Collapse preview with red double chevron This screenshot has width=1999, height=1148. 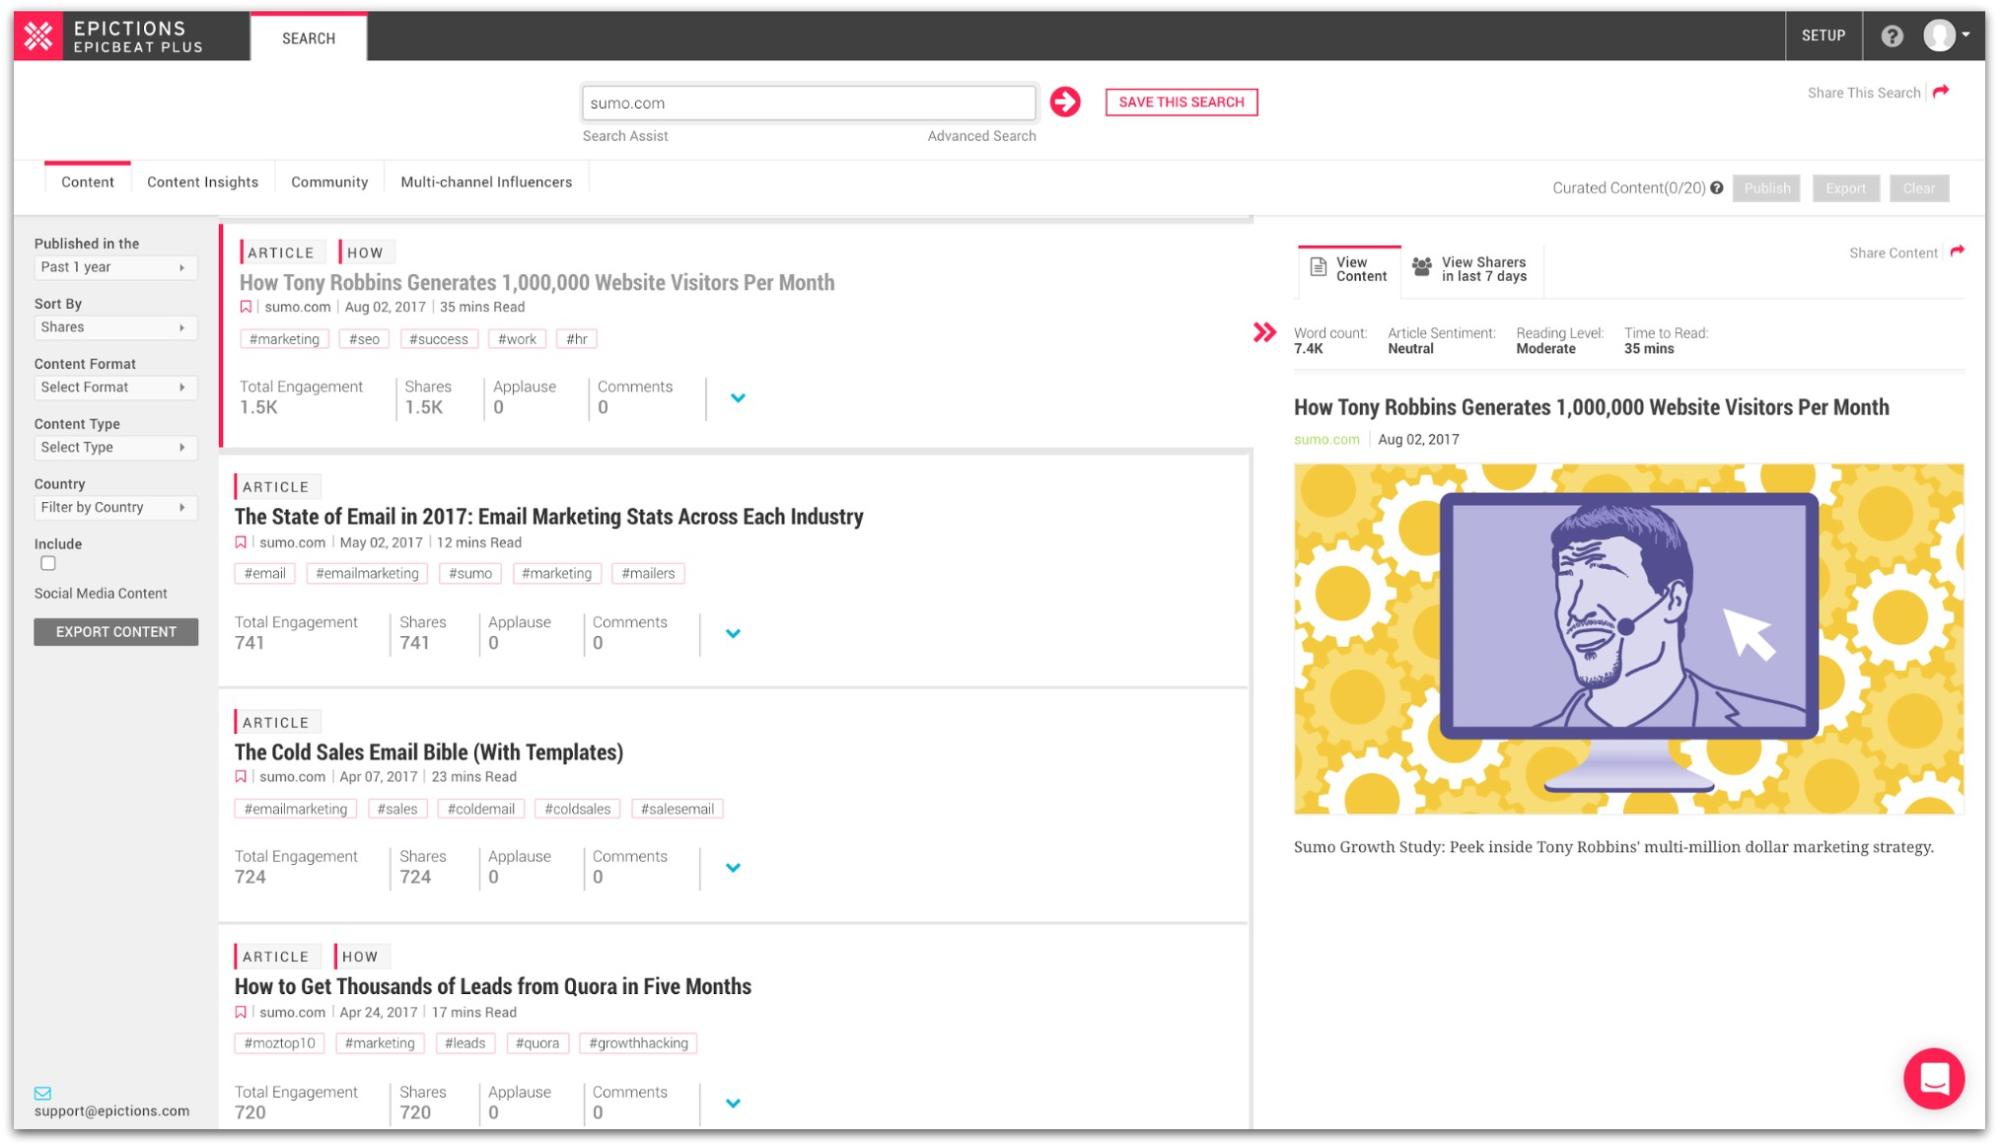point(1265,332)
